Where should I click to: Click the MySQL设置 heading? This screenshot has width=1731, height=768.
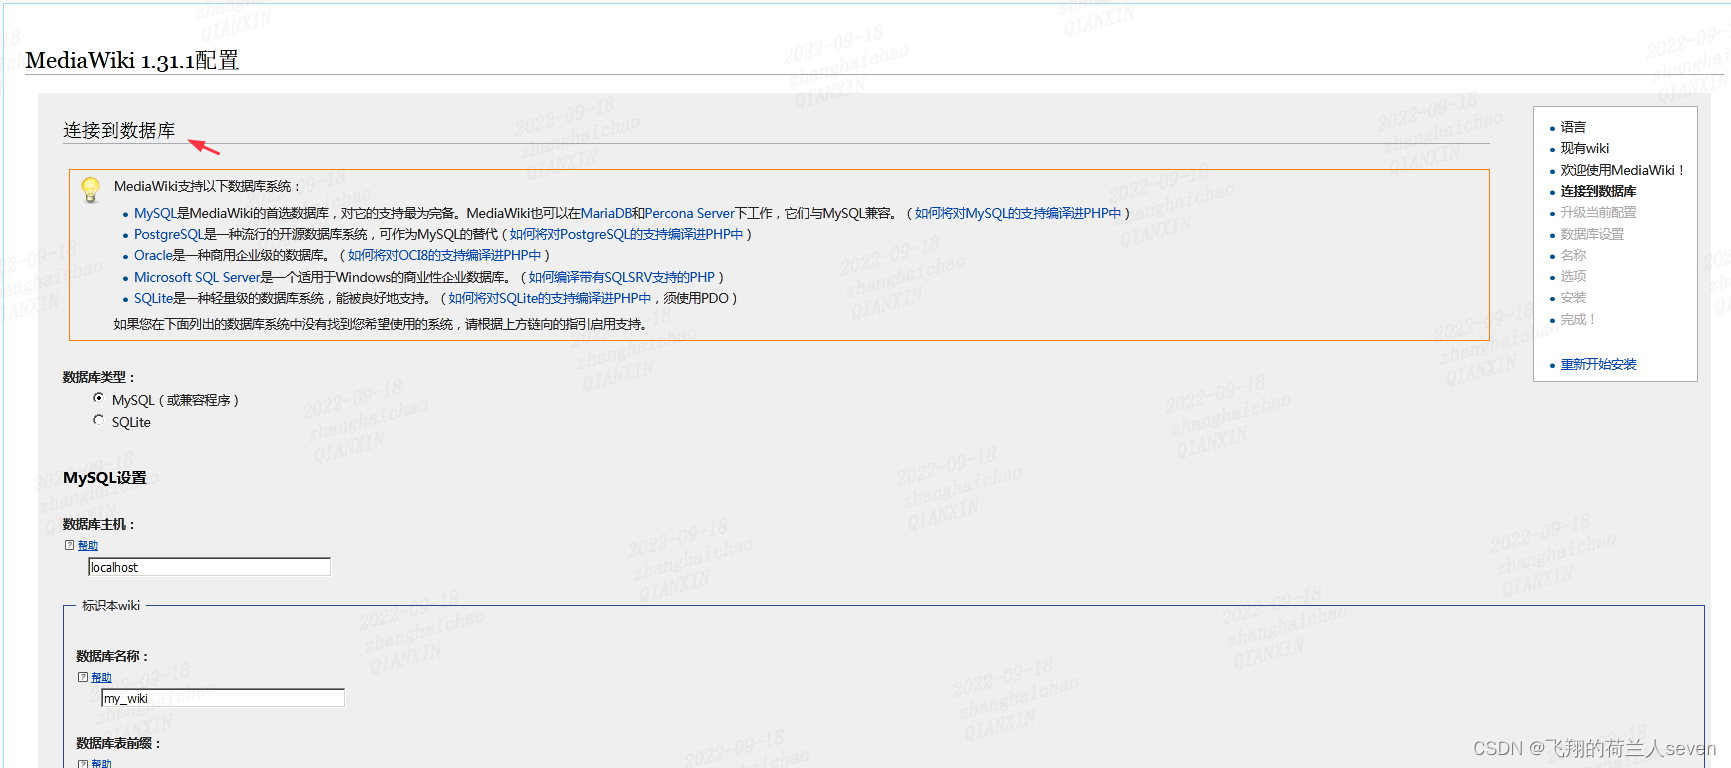(x=104, y=478)
